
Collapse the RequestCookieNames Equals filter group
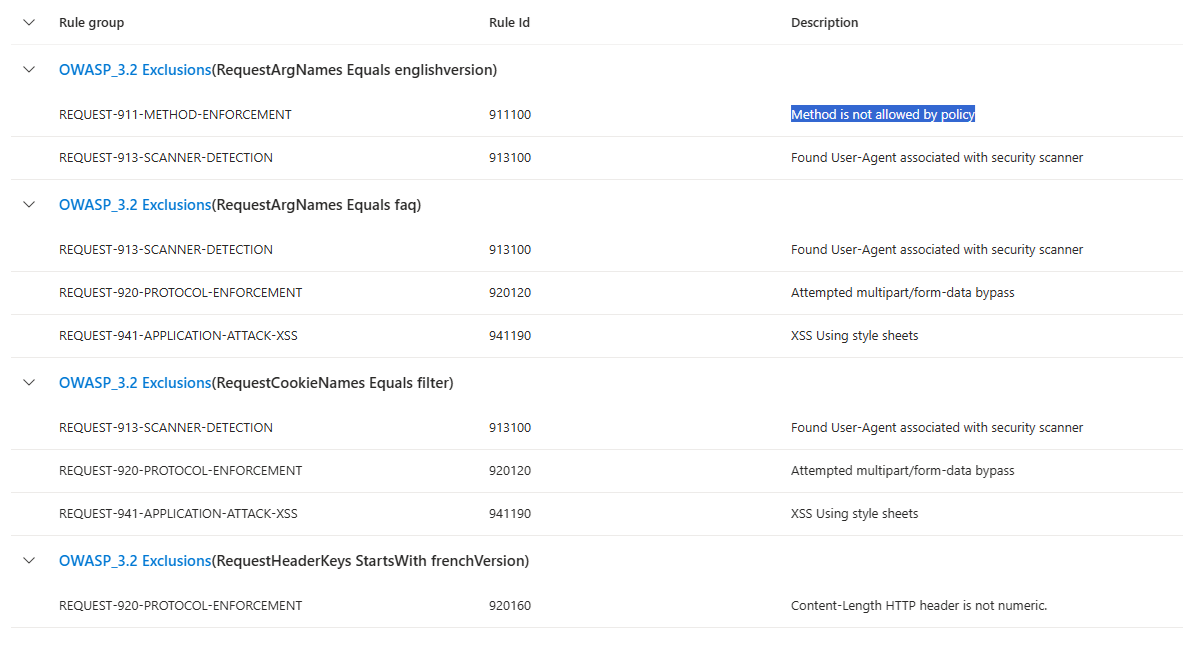[29, 383]
